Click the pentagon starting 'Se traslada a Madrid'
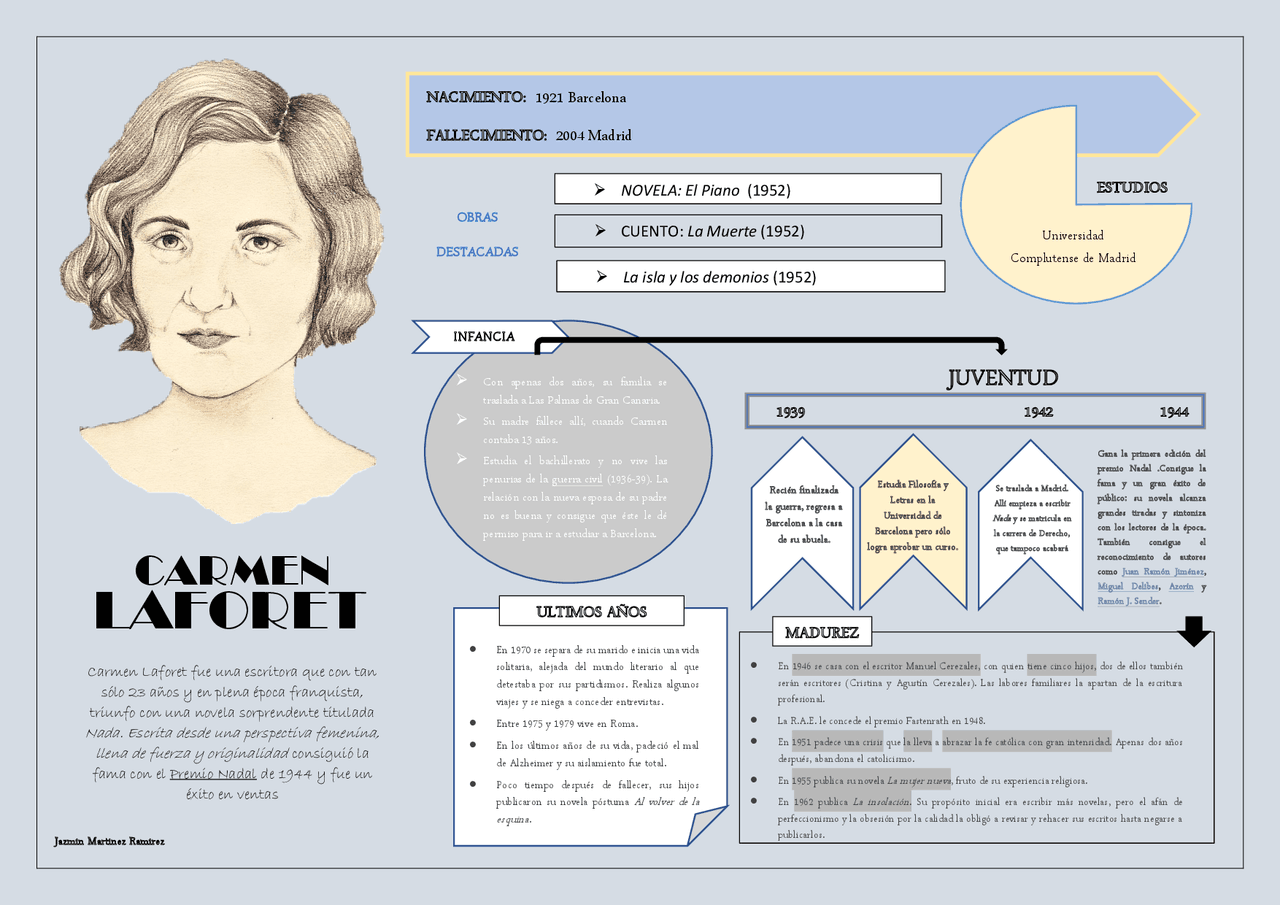Screen dimensions: 1280x905 (1031, 523)
